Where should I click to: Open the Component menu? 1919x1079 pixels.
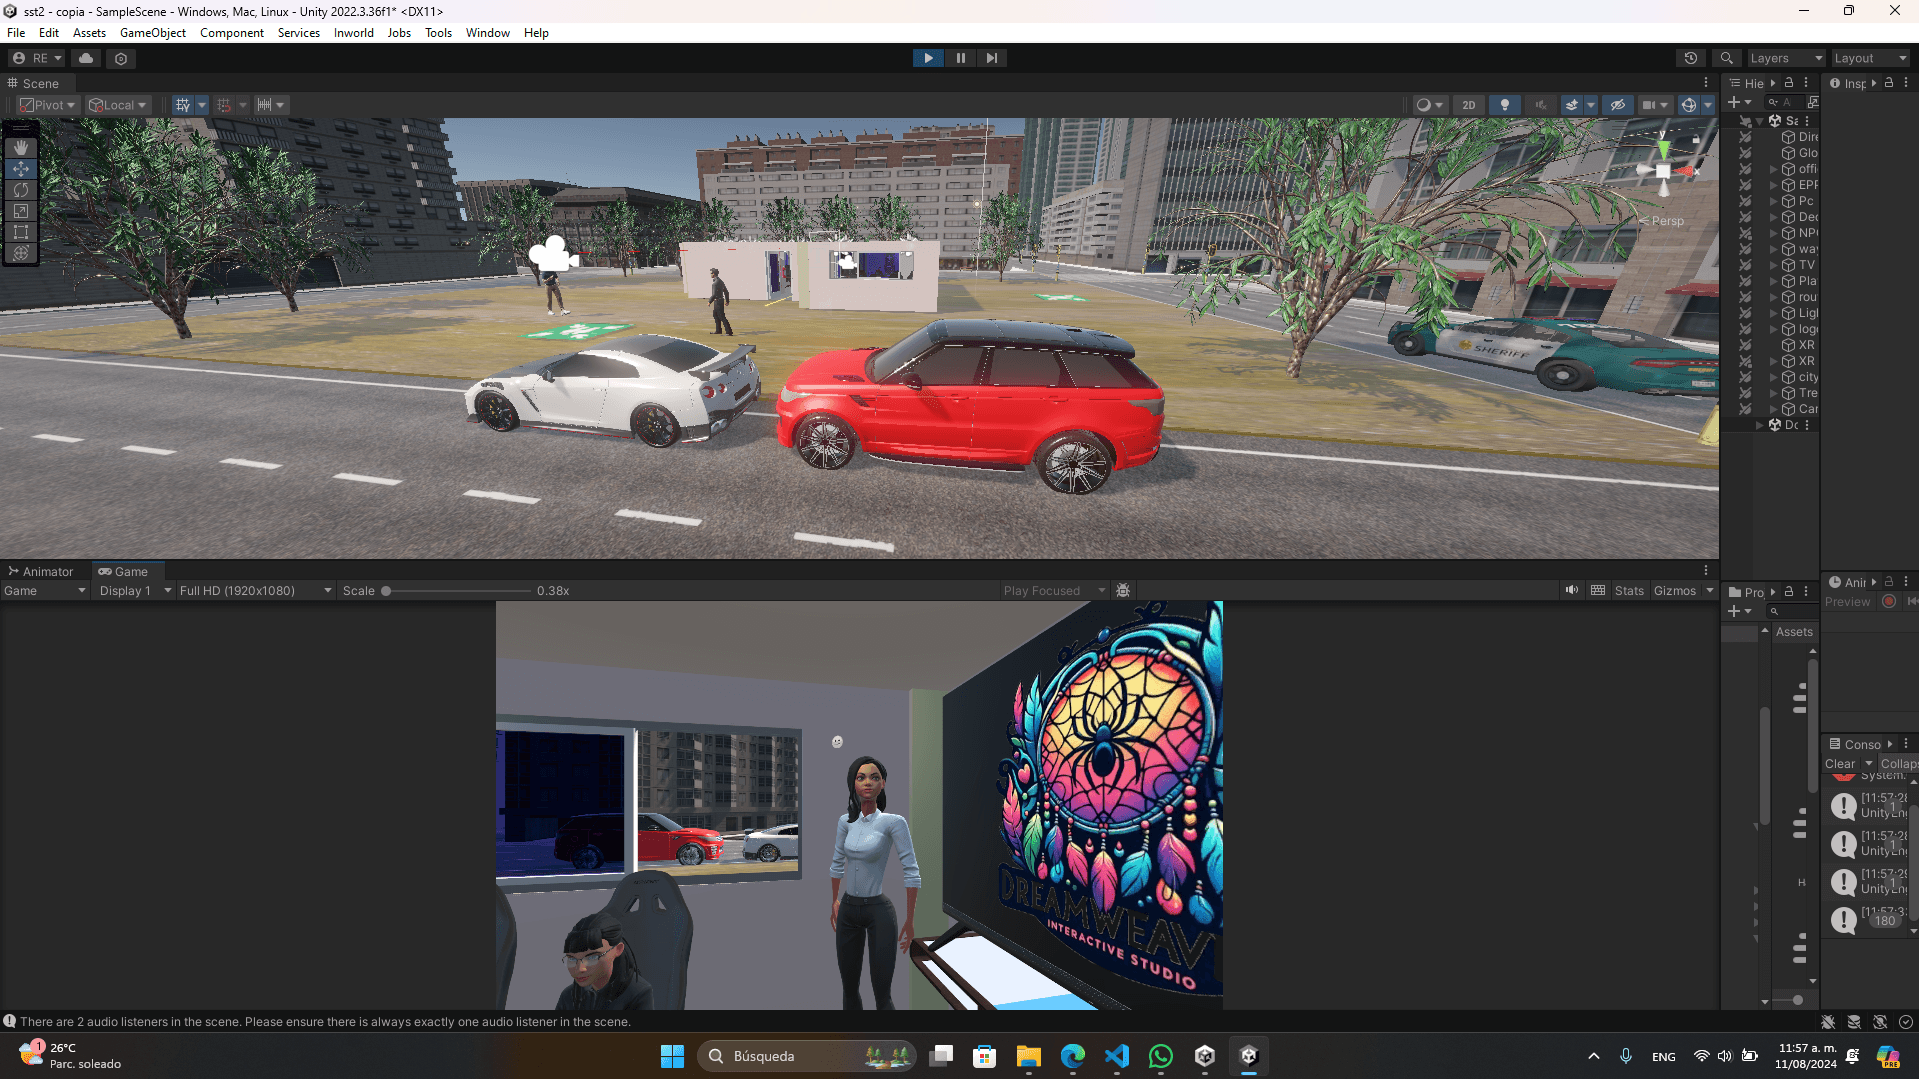(x=232, y=33)
